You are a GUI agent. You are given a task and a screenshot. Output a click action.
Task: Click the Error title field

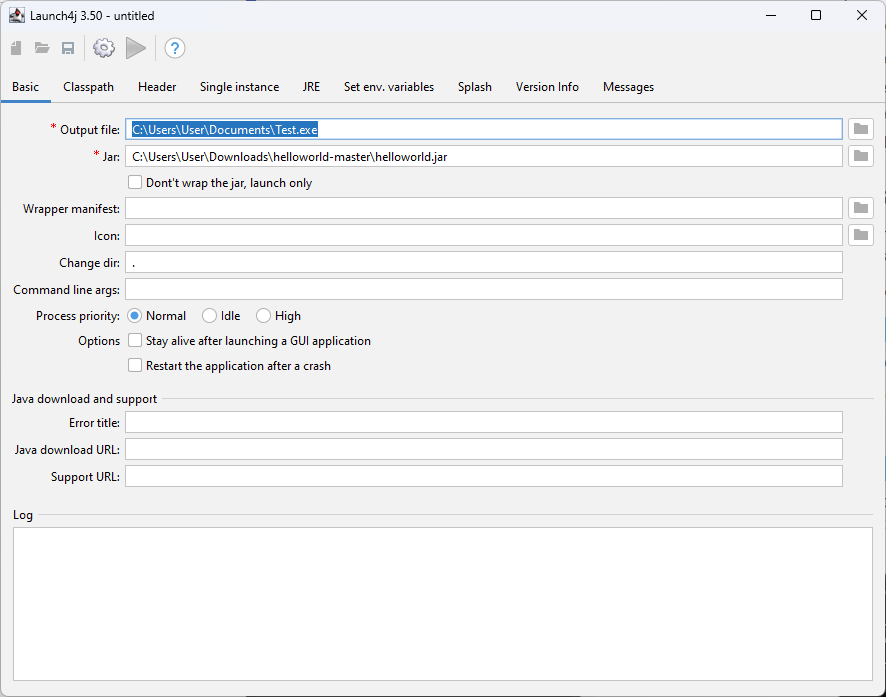click(484, 422)
